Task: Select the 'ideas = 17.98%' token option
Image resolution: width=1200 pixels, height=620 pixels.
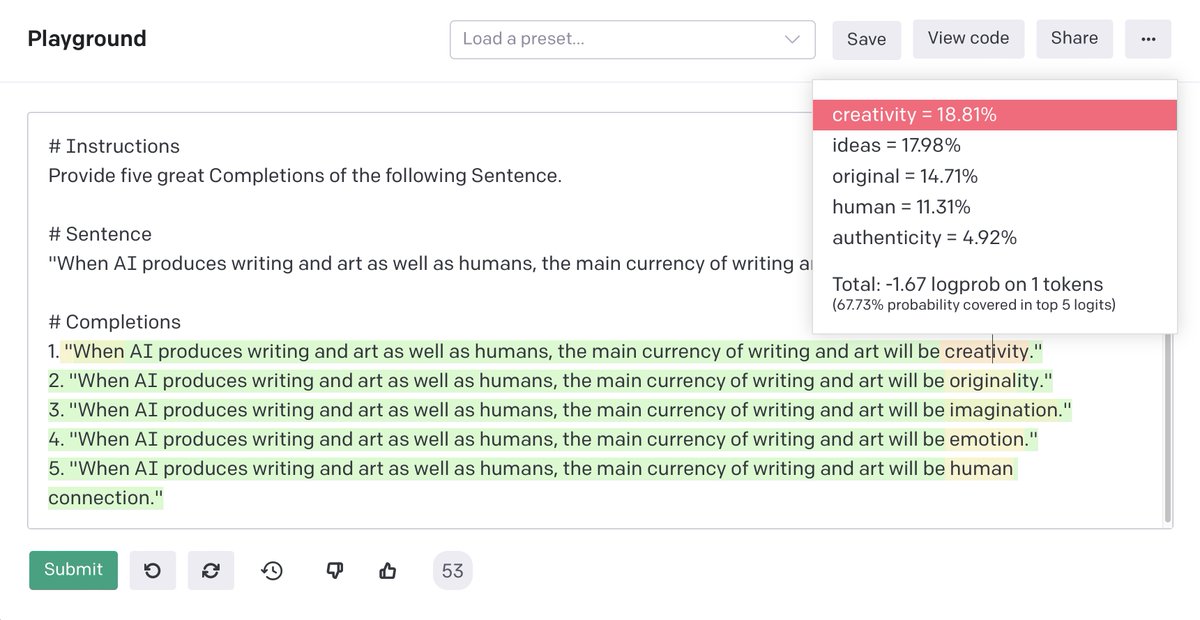Action: (896, 146)
